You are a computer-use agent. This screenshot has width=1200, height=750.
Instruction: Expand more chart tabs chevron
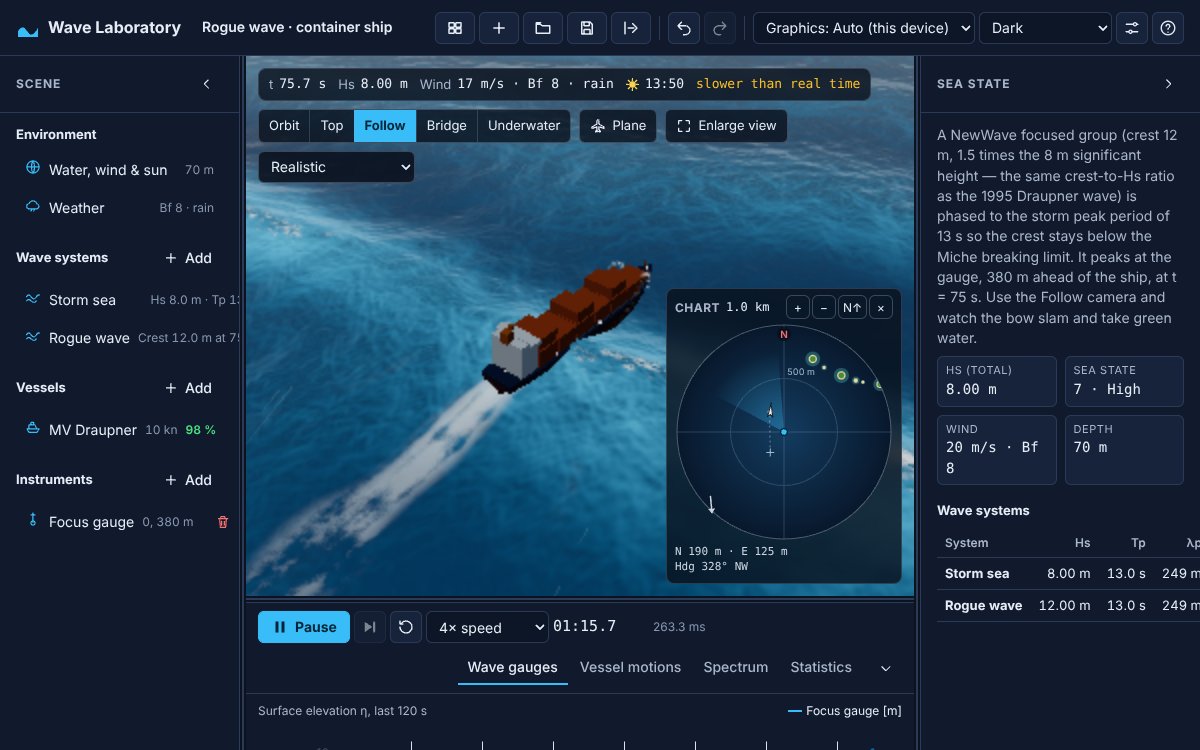(885, 668)
